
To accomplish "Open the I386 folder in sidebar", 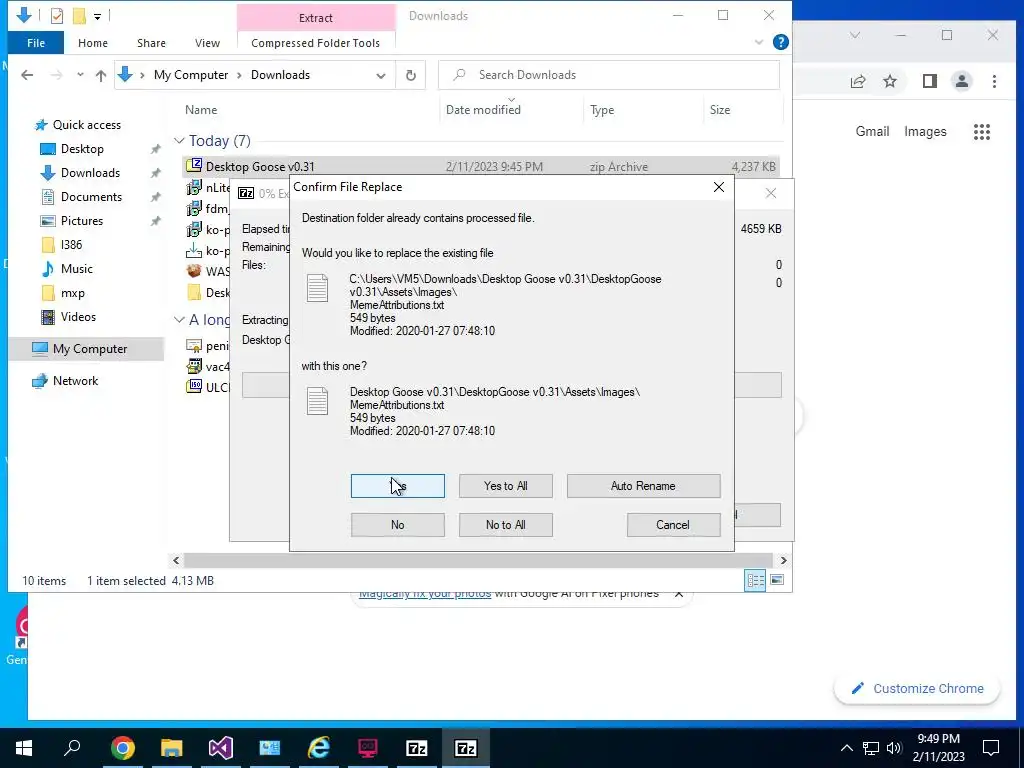I will tap(71, 245).
